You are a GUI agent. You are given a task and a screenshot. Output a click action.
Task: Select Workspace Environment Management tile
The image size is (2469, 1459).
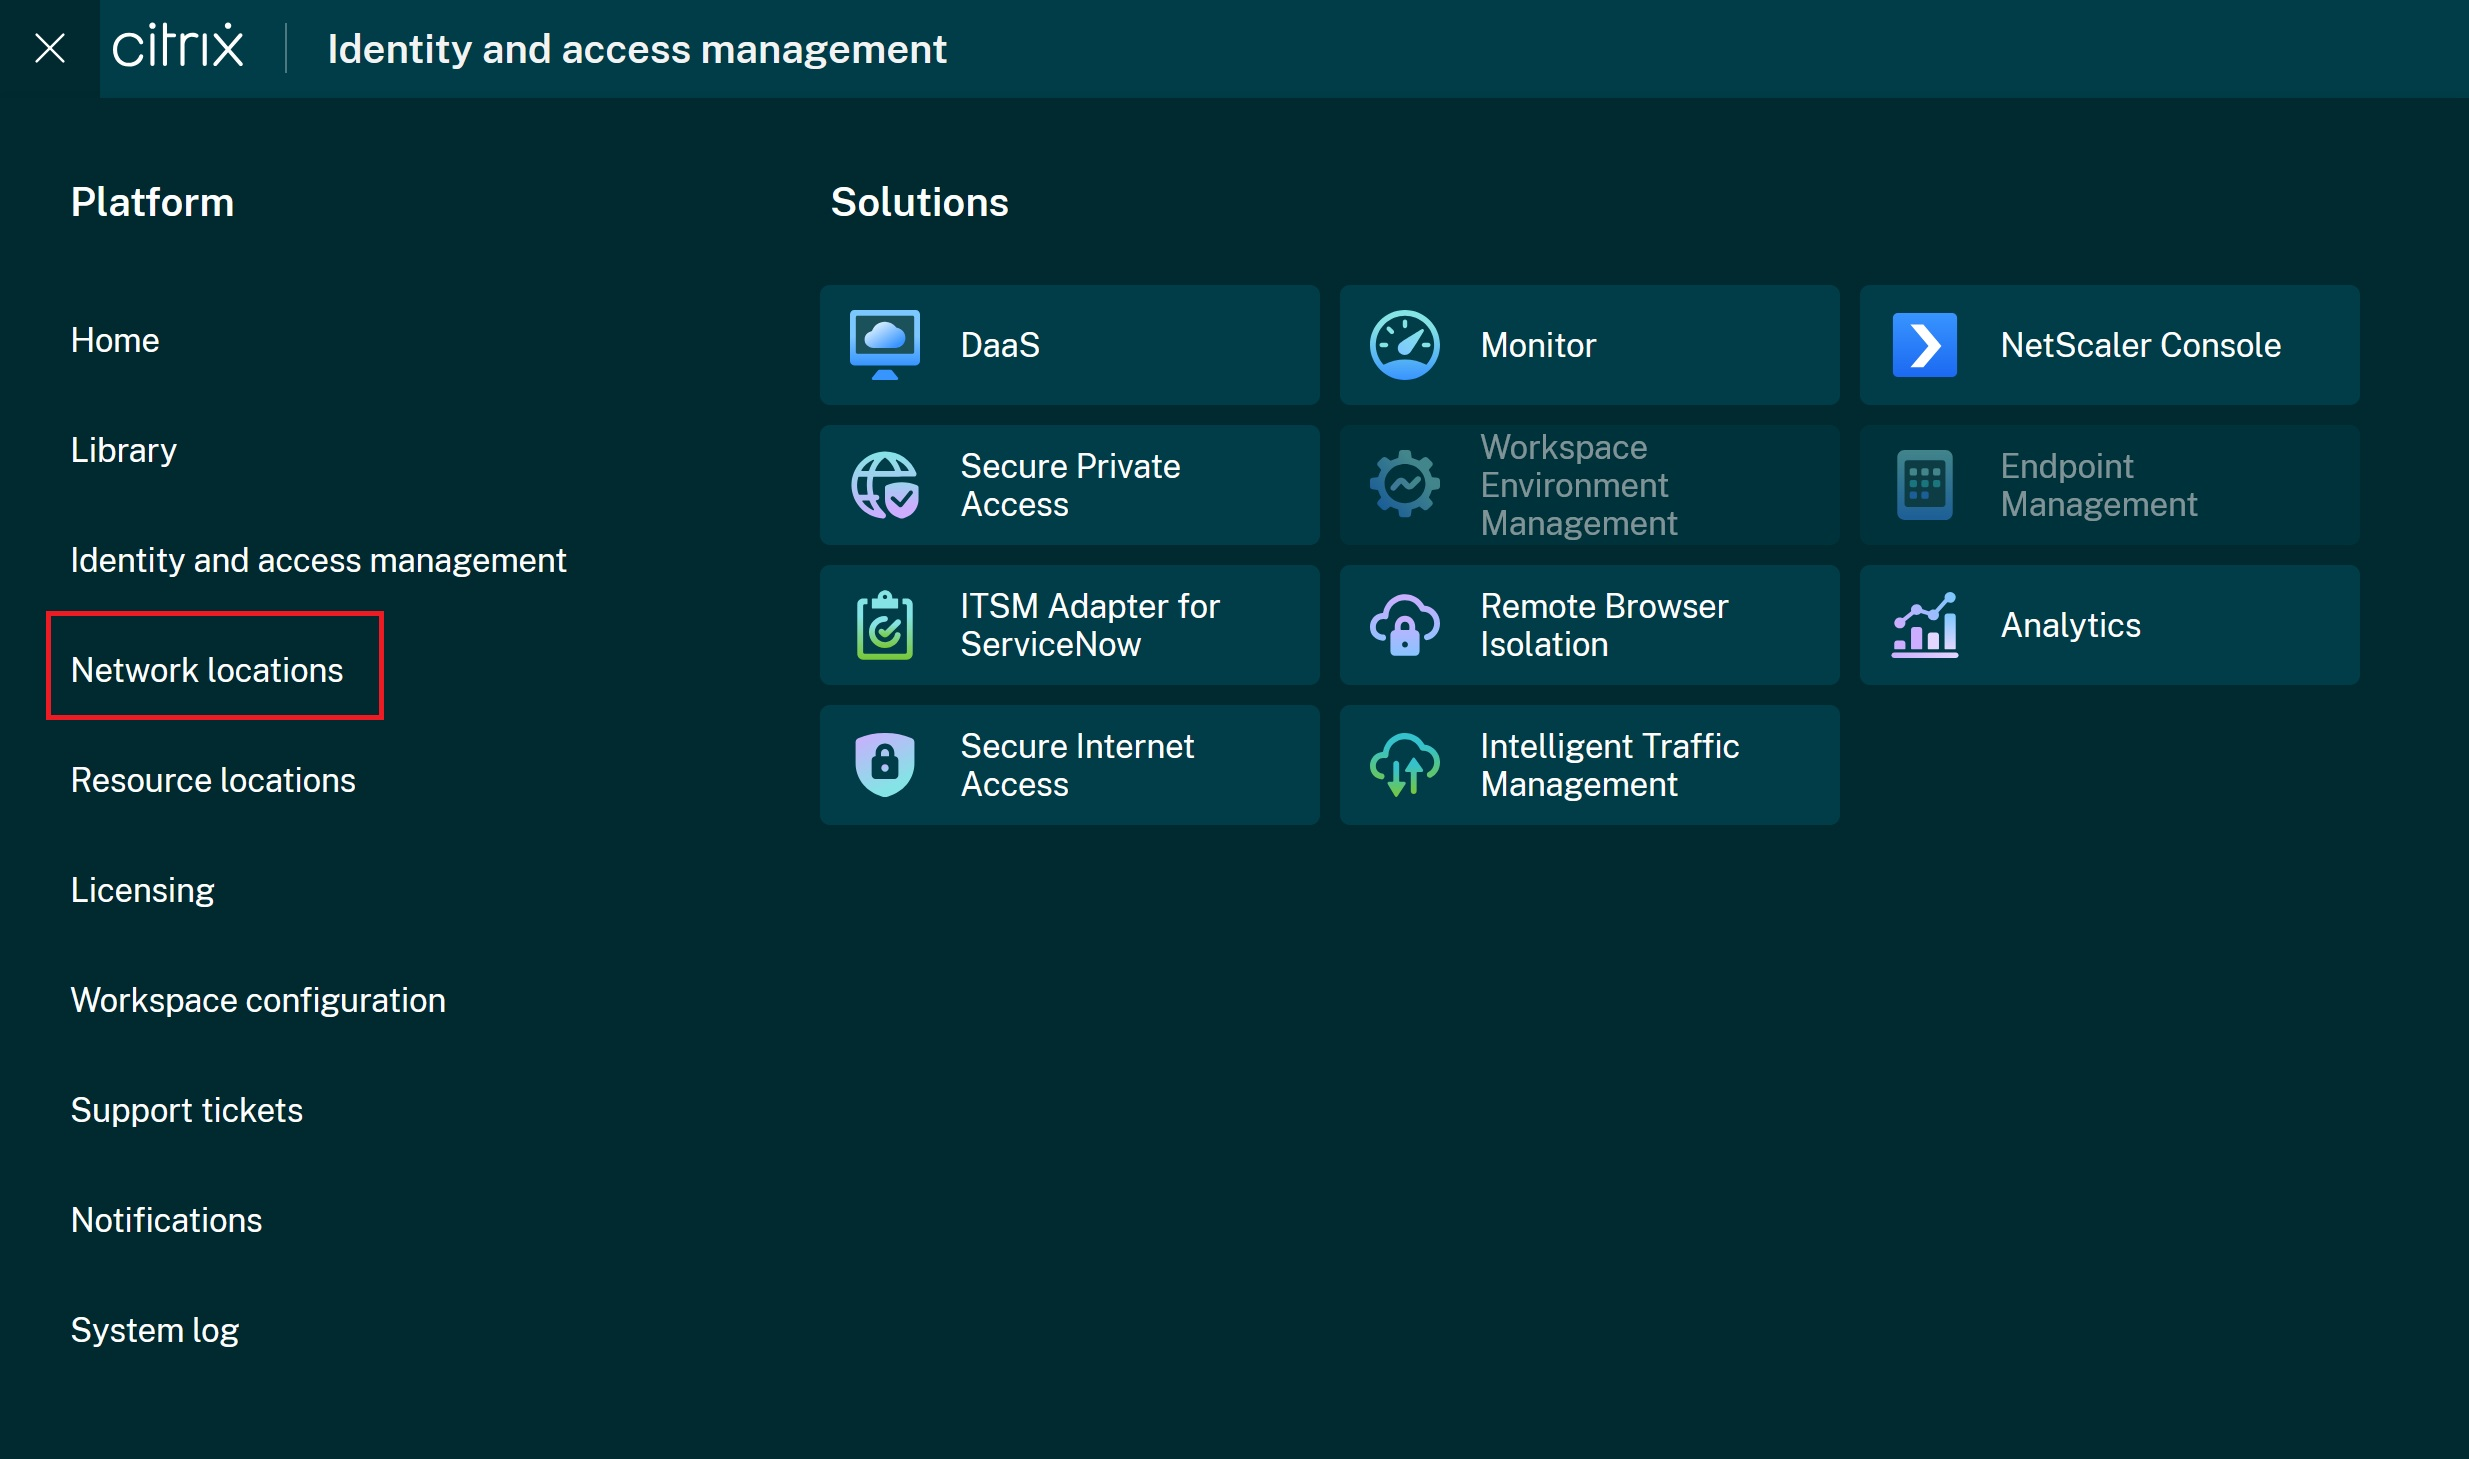coord(1588,484)
